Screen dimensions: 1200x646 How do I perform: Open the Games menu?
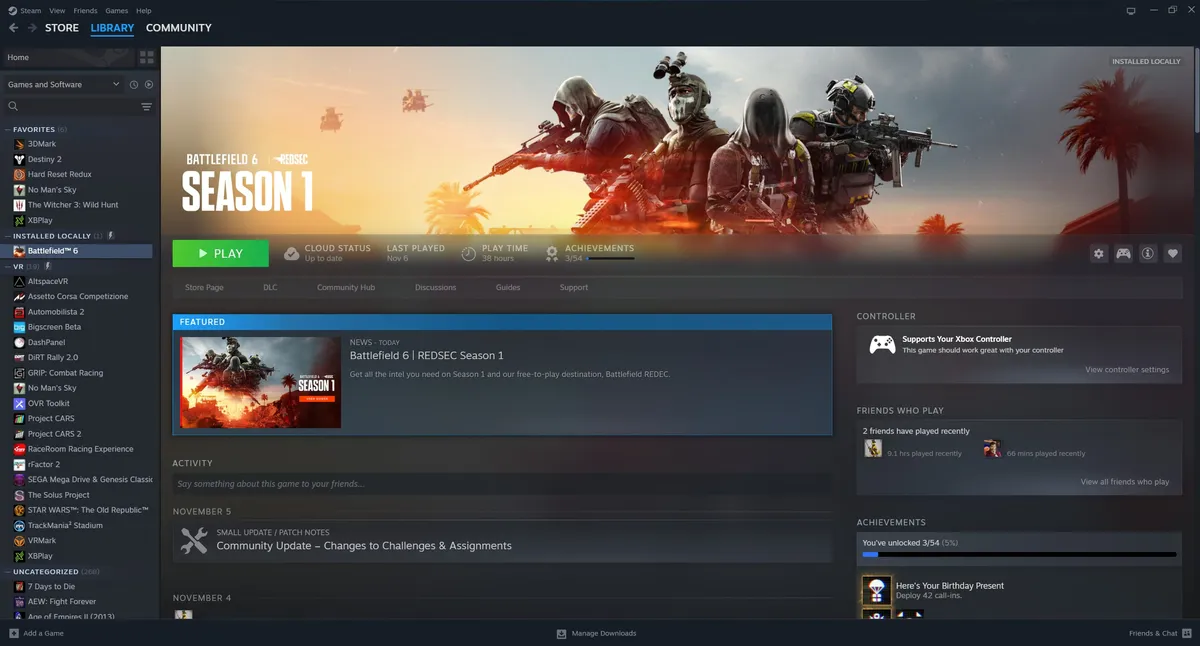tap(116, 11)
